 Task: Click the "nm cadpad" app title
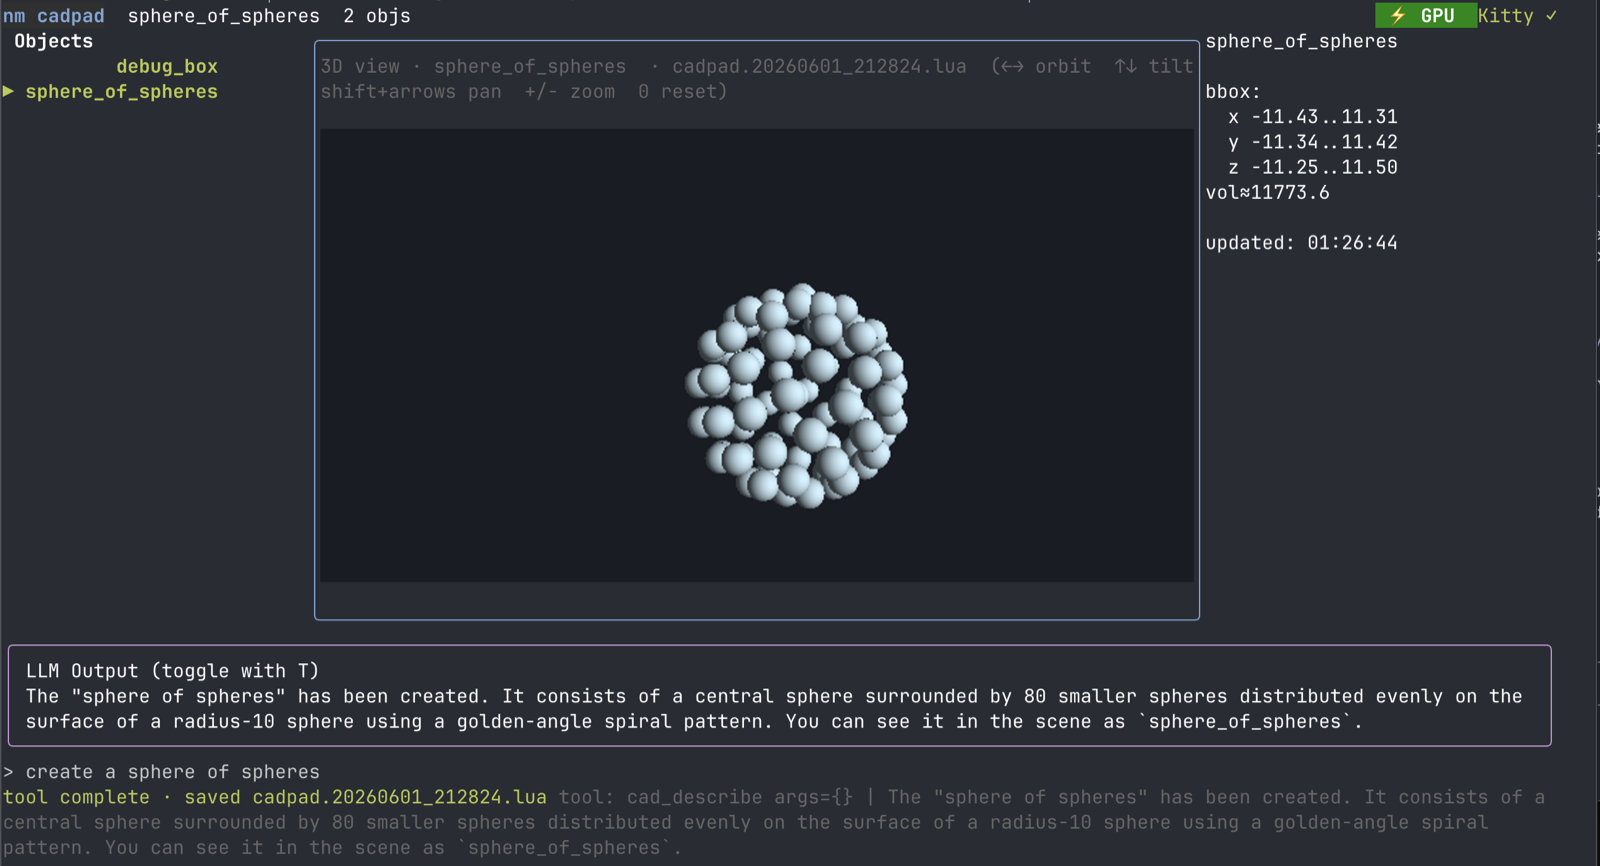[x=54, y=16]
